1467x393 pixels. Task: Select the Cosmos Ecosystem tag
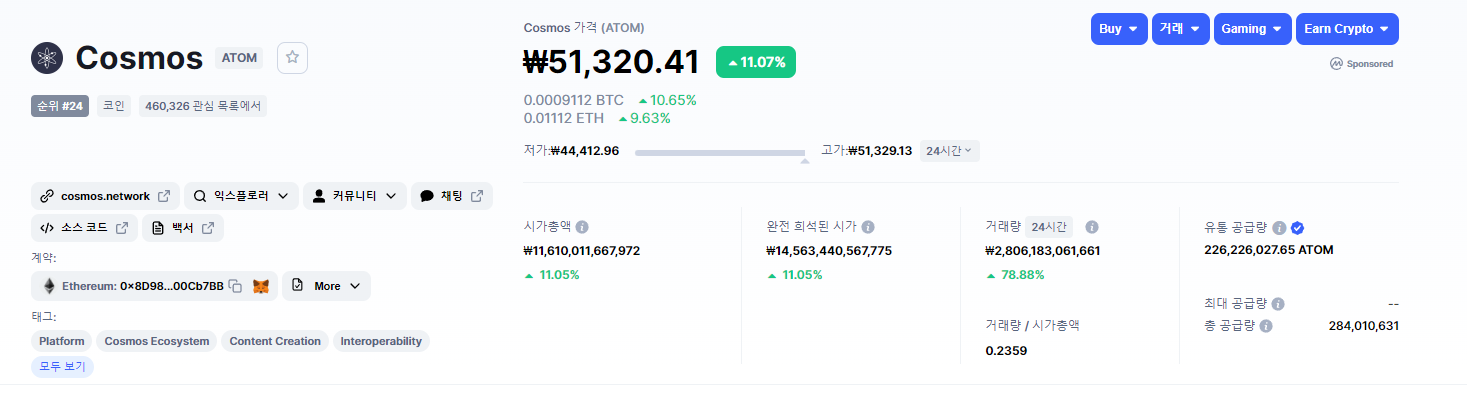(157, 341)
